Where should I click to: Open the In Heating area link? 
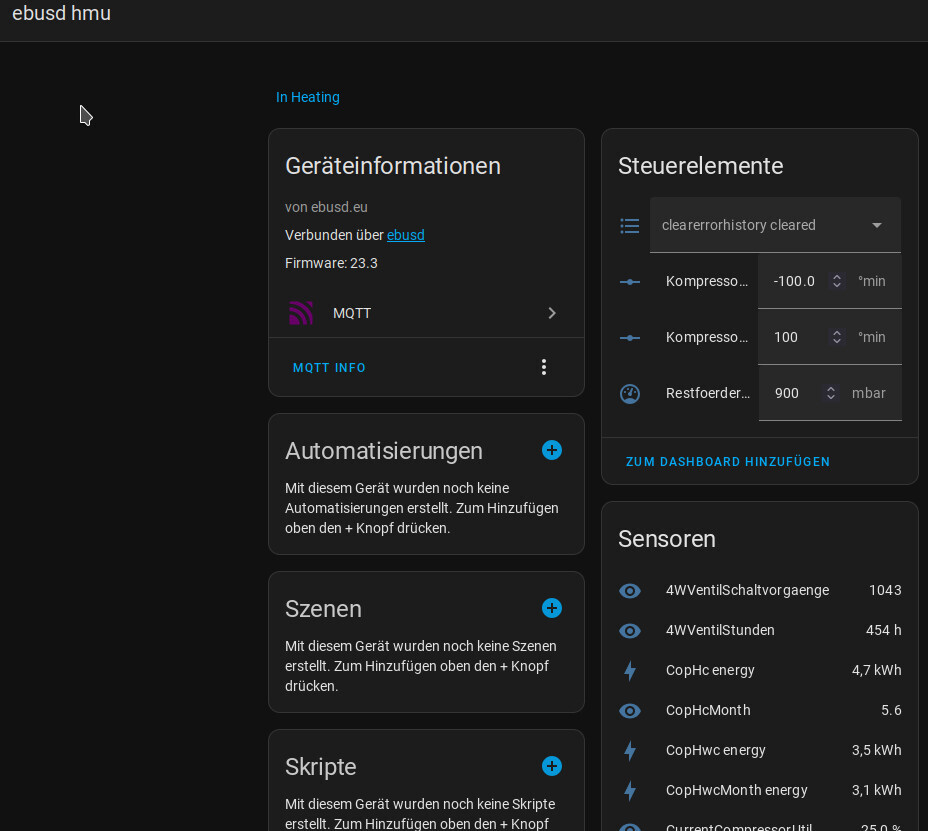[308, 97]
